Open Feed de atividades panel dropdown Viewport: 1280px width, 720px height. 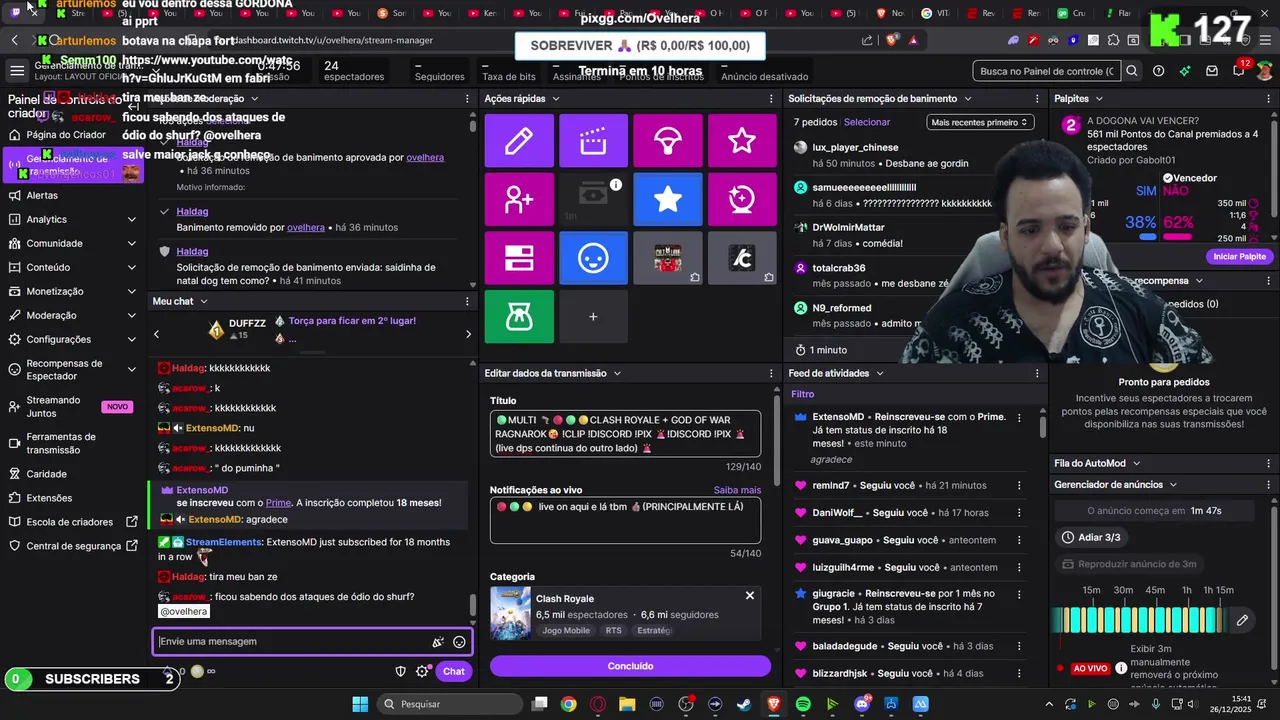[879, 373]
